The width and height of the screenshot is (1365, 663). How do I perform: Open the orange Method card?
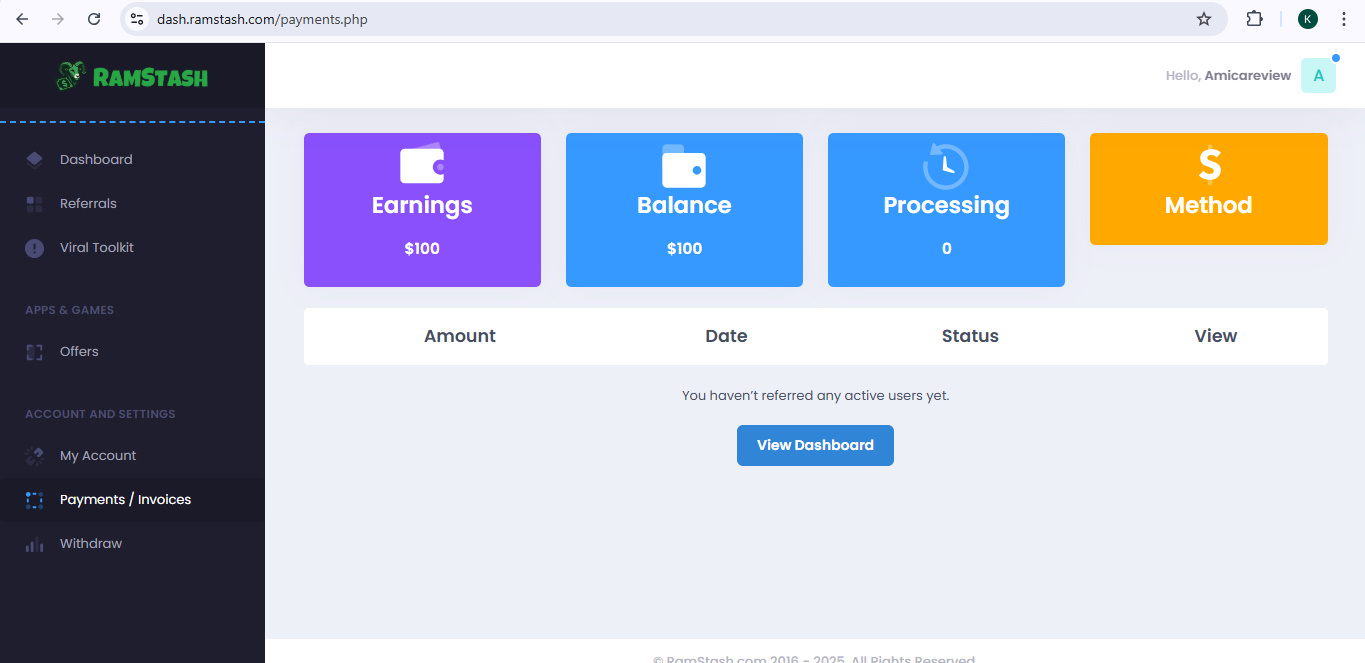click(1208, 189)
